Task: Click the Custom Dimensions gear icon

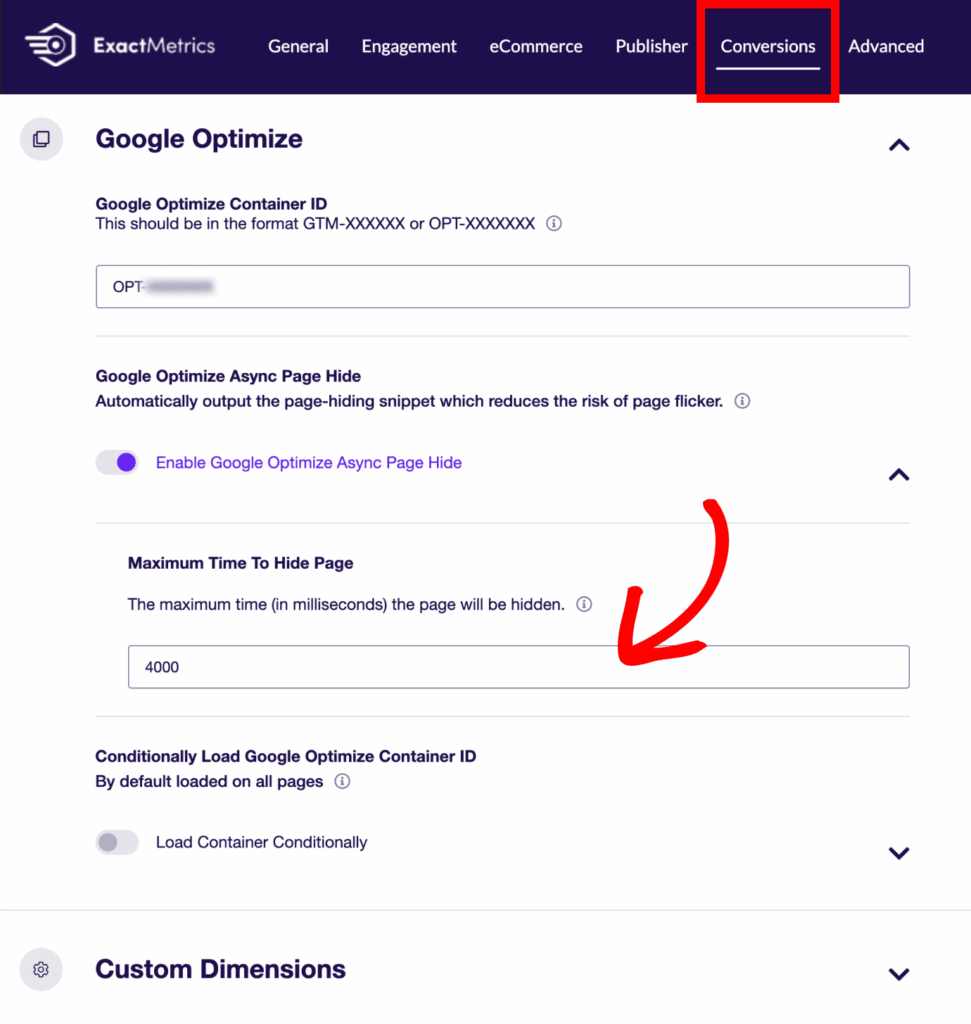Action: click(x=41, y=969)
